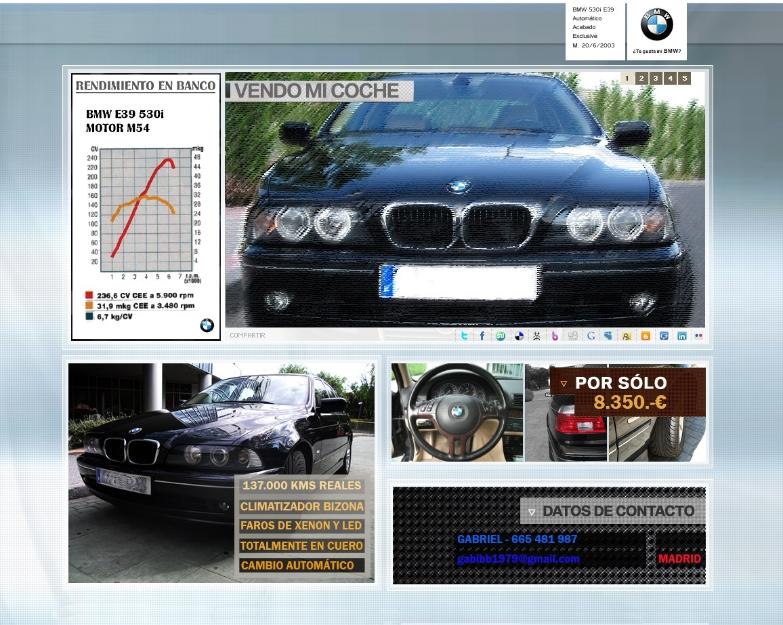Screen dimensions: 783x625
Task: Click 'CAMBIO AUTOMÁTICO' feature label
Action: tap(302, 566)
